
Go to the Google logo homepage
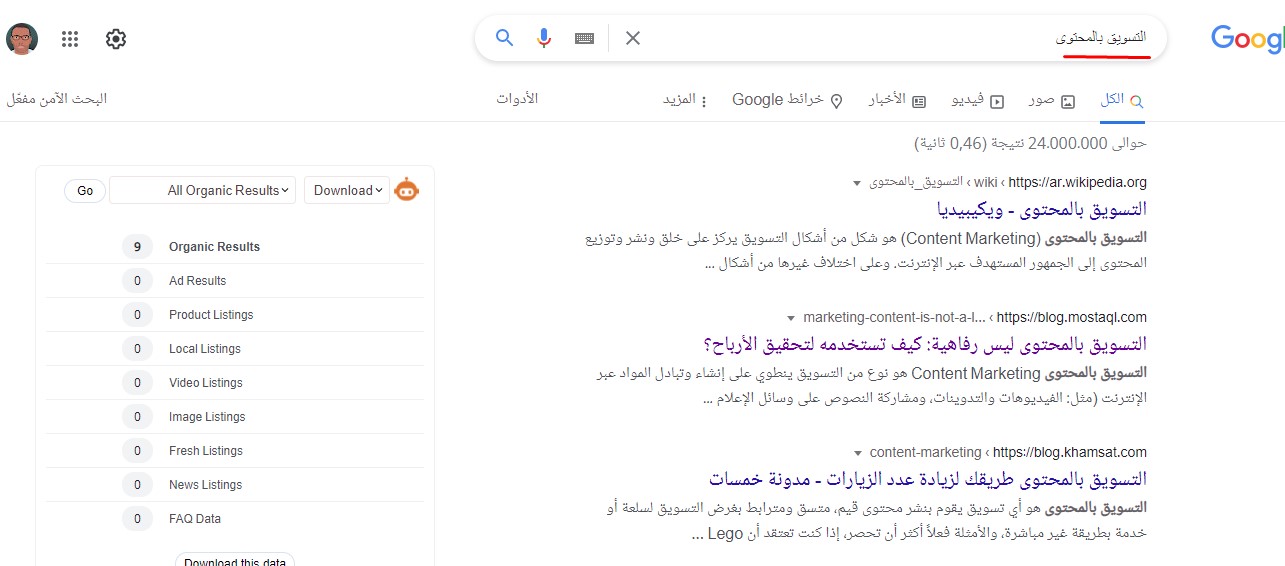click(1246, 39)
